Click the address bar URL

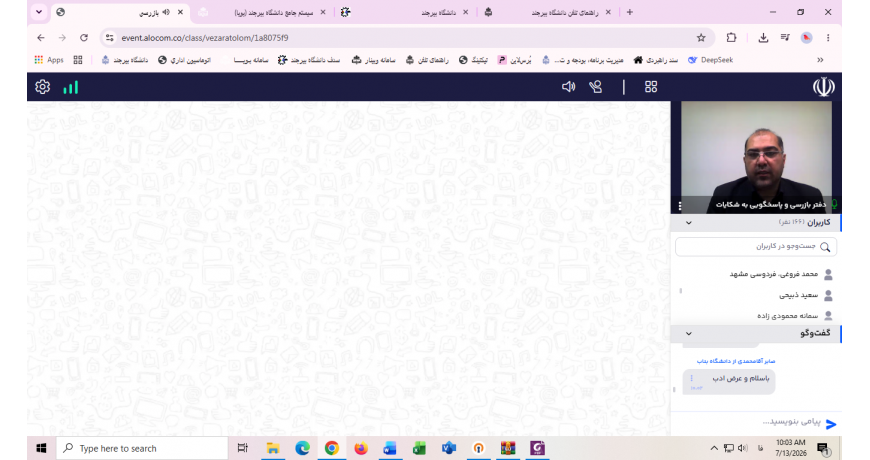click(x=205, y=38)
